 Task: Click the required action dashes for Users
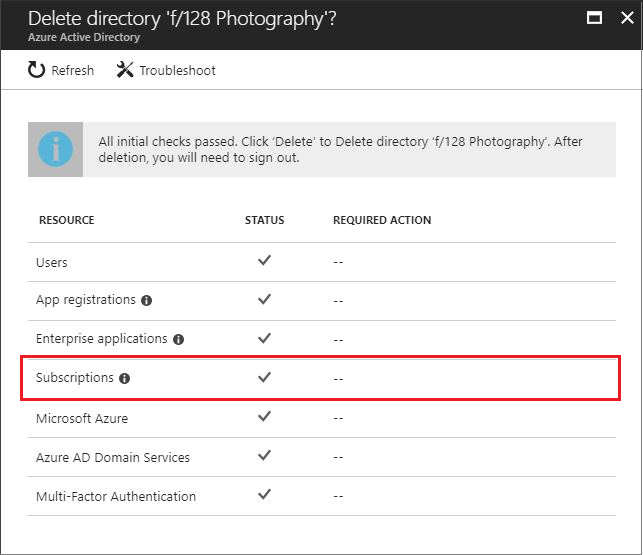338,263
